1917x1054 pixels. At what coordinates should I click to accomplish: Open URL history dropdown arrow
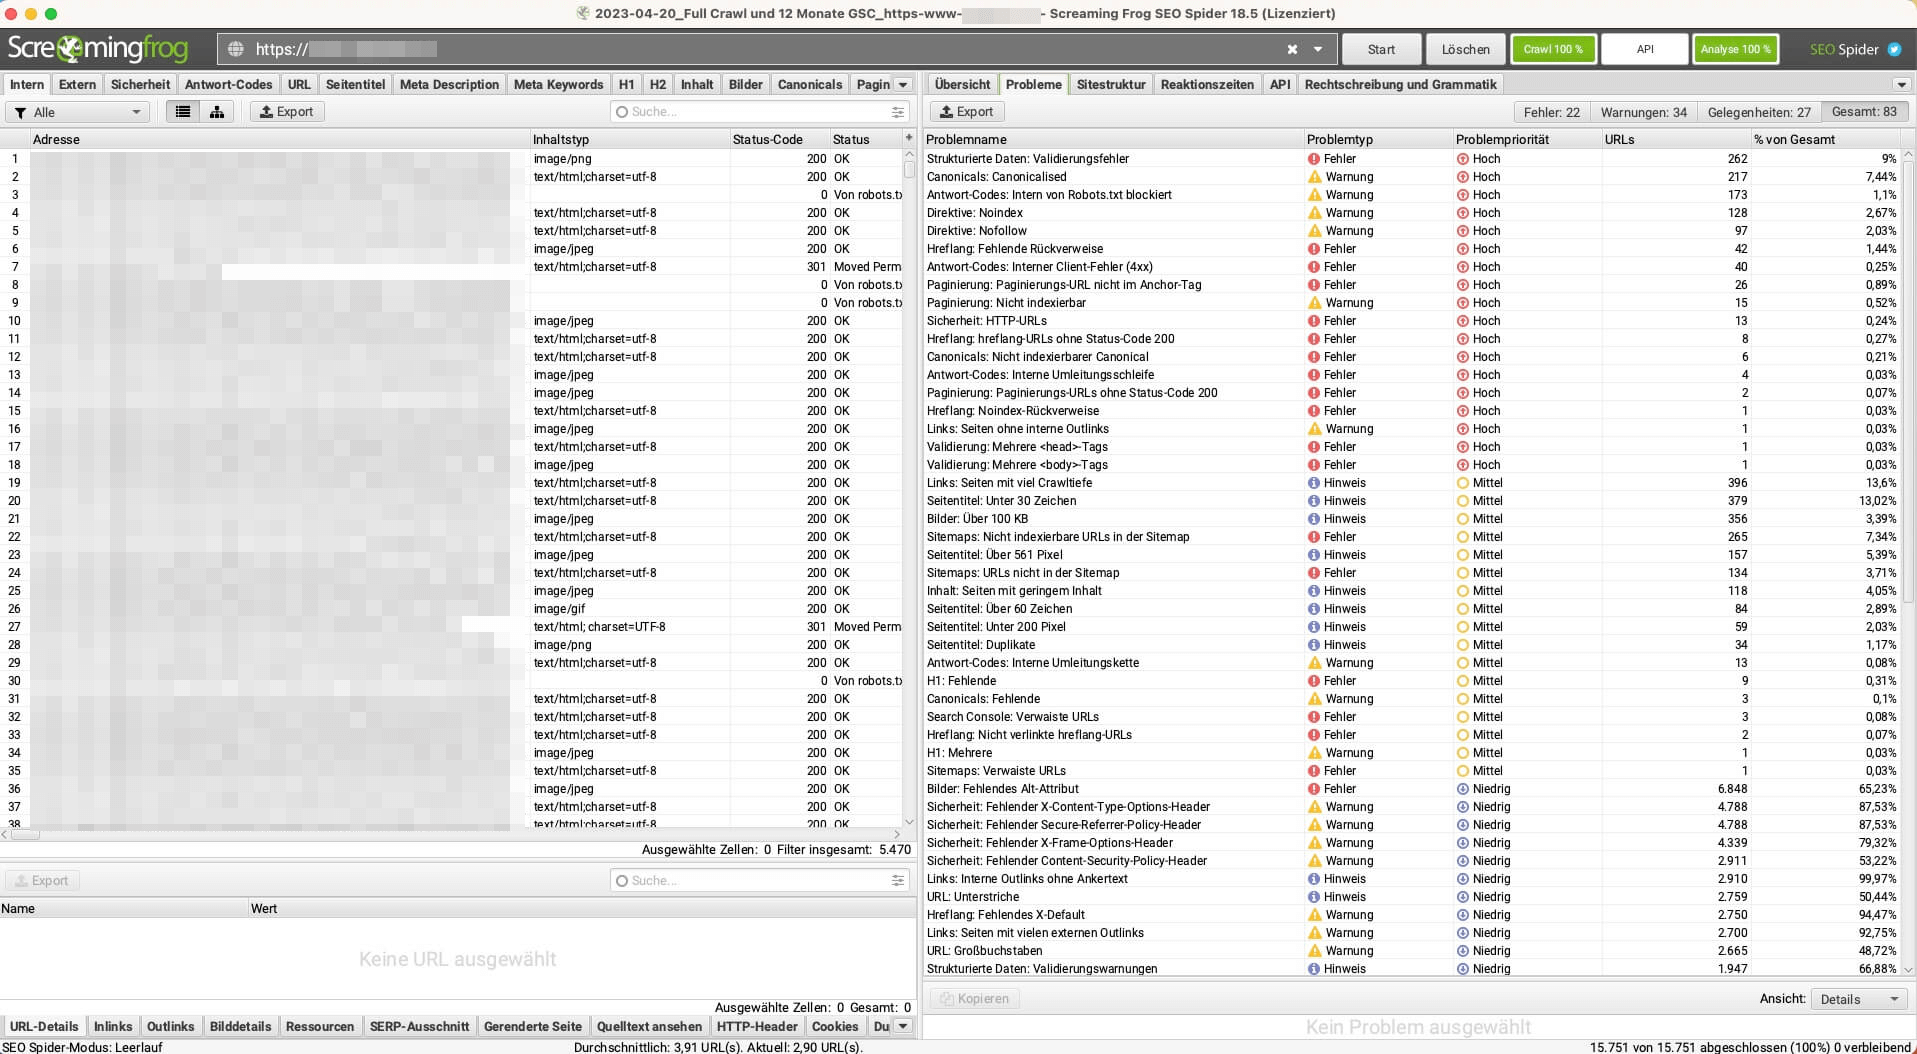click(x=1318, y=49)
